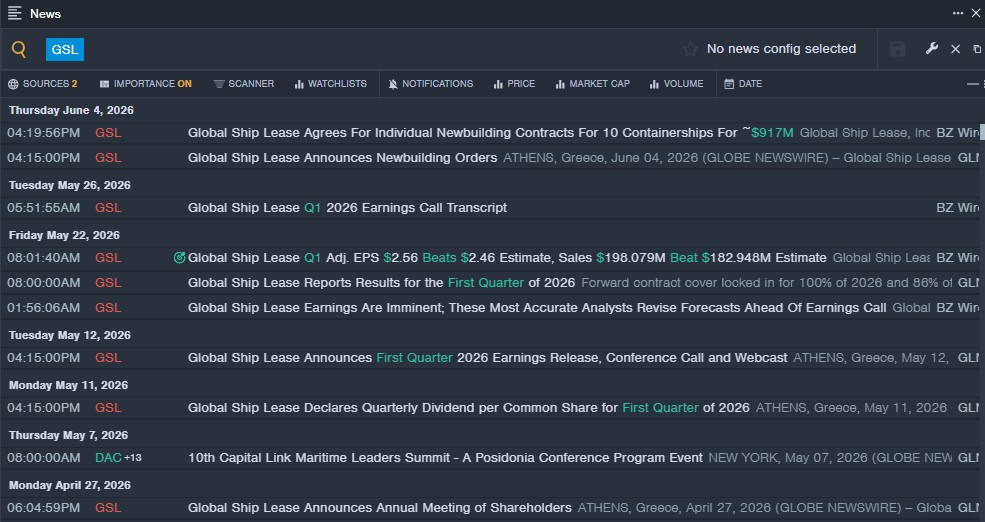Open the WATCHLISTS filter
Screen dimensions: 985x522
pos(330,84)
